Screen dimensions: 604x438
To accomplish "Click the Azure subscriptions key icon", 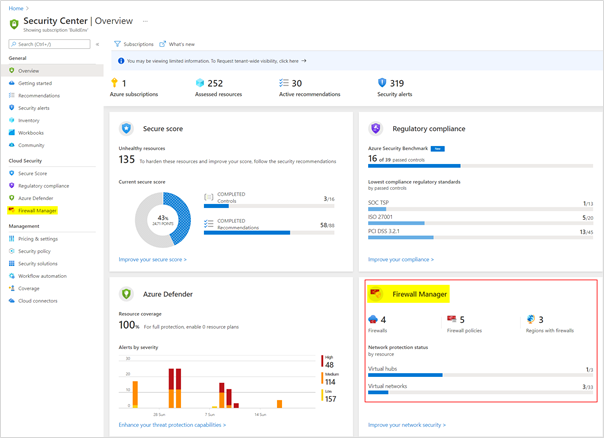I will pos(114,82).
